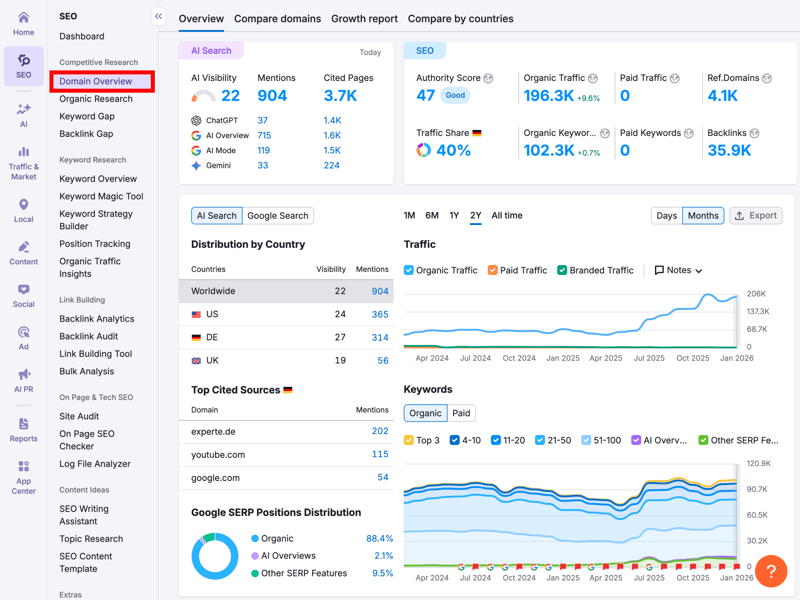Click the Authority Score info icon
Image resolution: width=800 pixels, height=600 pixels.
click(x=489, y=78)
